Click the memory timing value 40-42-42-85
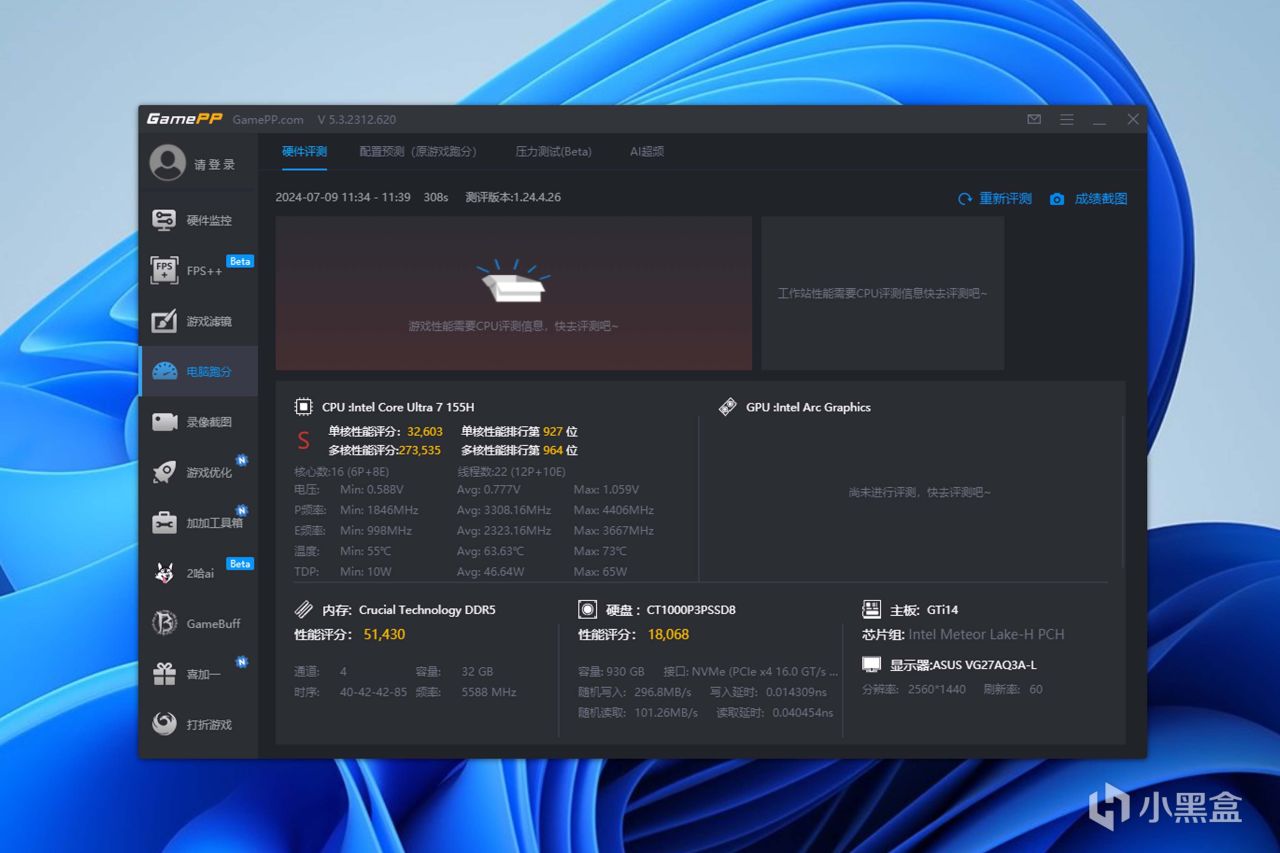The width and height of the screenshot is (1280, 853). point(373,691)
